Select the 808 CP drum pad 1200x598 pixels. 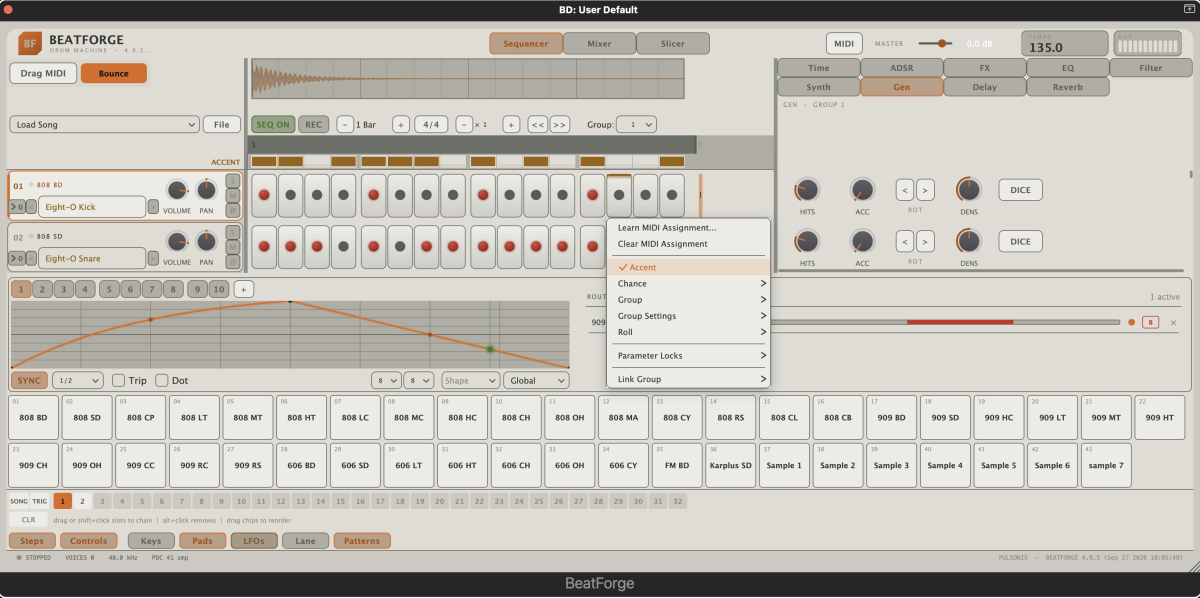point(141,416)
